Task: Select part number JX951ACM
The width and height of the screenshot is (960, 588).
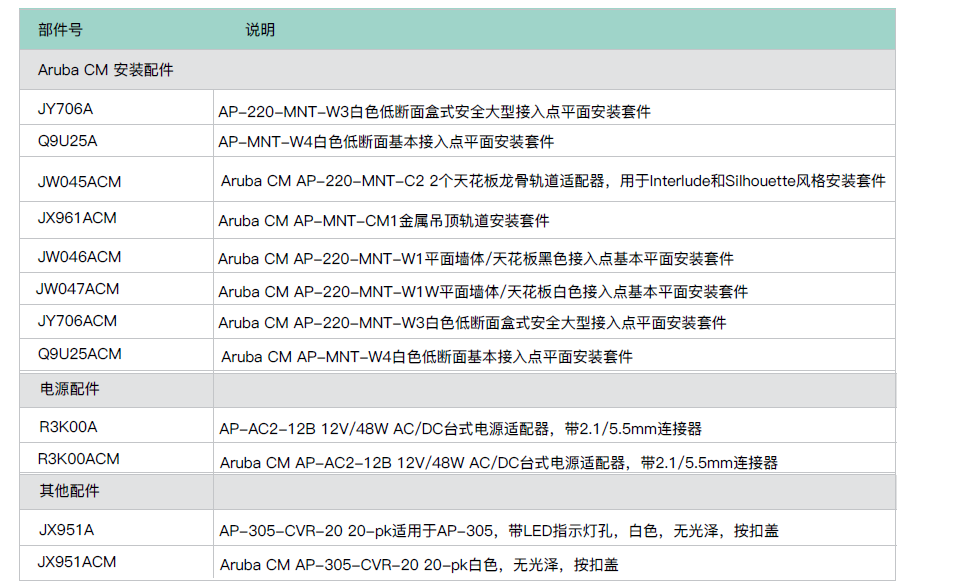Action: pyautogui.click(x=77, y=562)
